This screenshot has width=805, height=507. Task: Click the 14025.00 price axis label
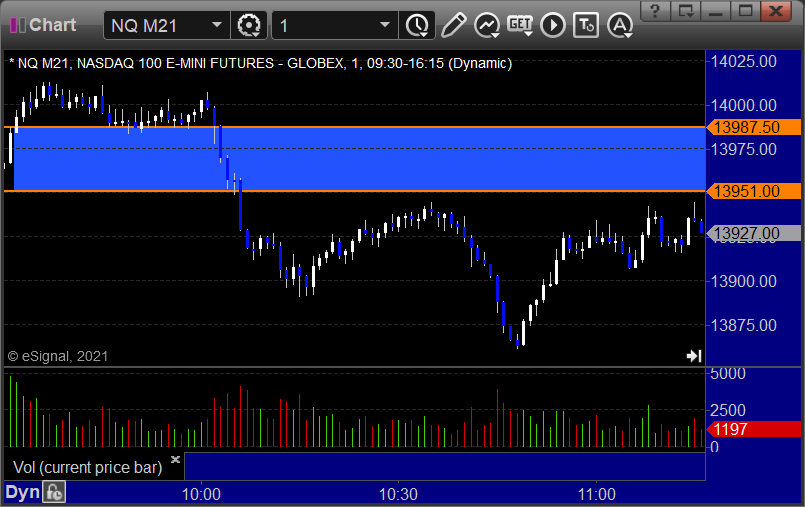click(x=743, y=62)
